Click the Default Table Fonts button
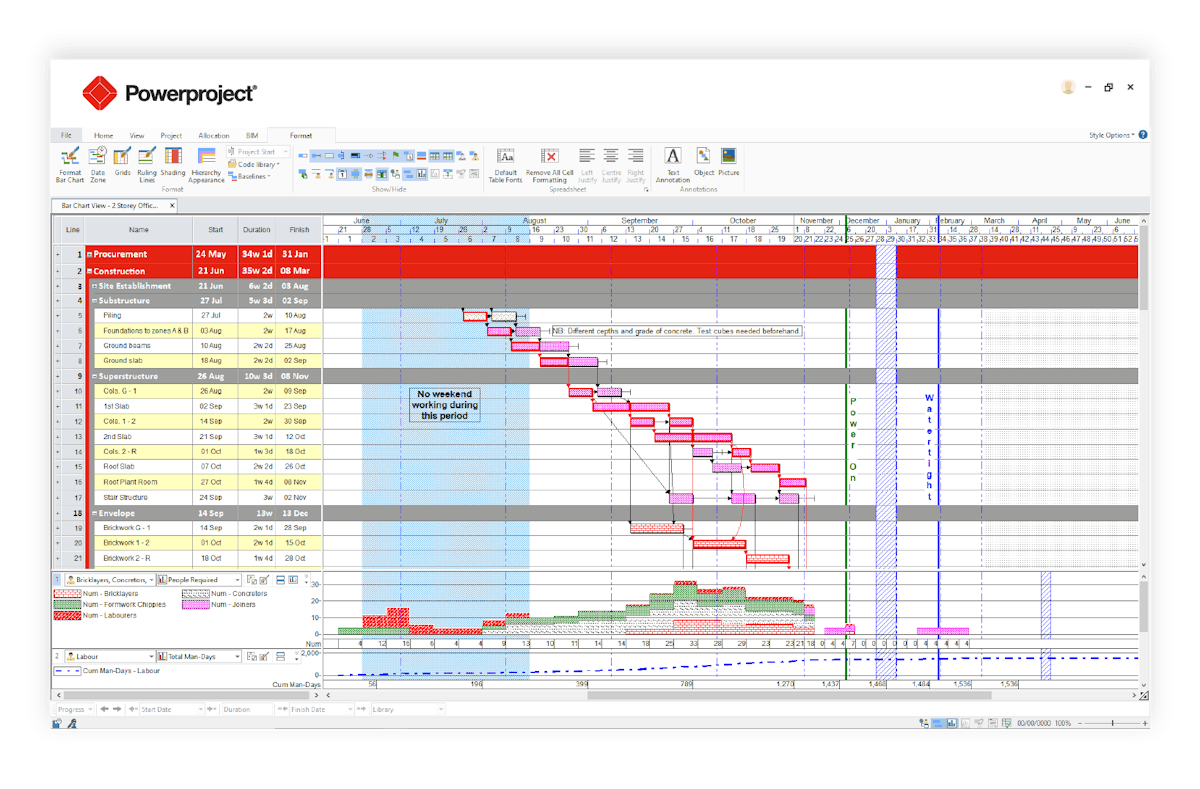1200x789 pixels. (x=506, y=163)
